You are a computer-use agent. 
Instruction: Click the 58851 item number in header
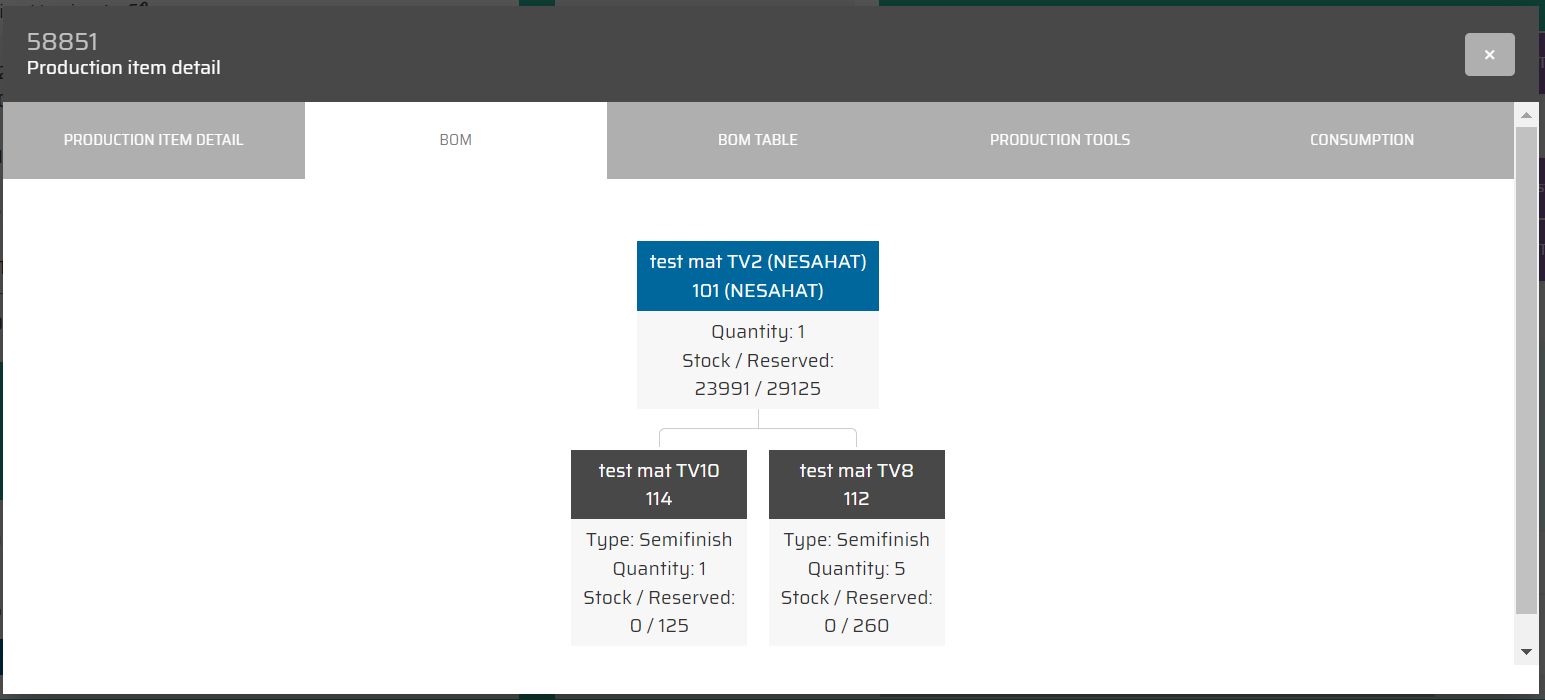coord(62,42)
